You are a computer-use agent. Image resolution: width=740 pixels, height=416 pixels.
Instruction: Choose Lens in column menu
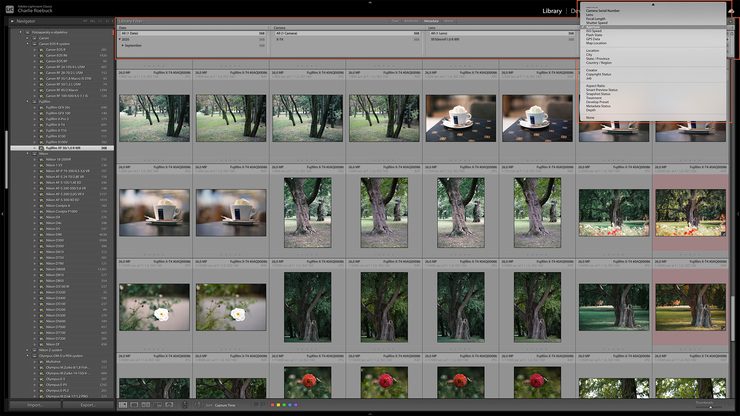point(589,15)
